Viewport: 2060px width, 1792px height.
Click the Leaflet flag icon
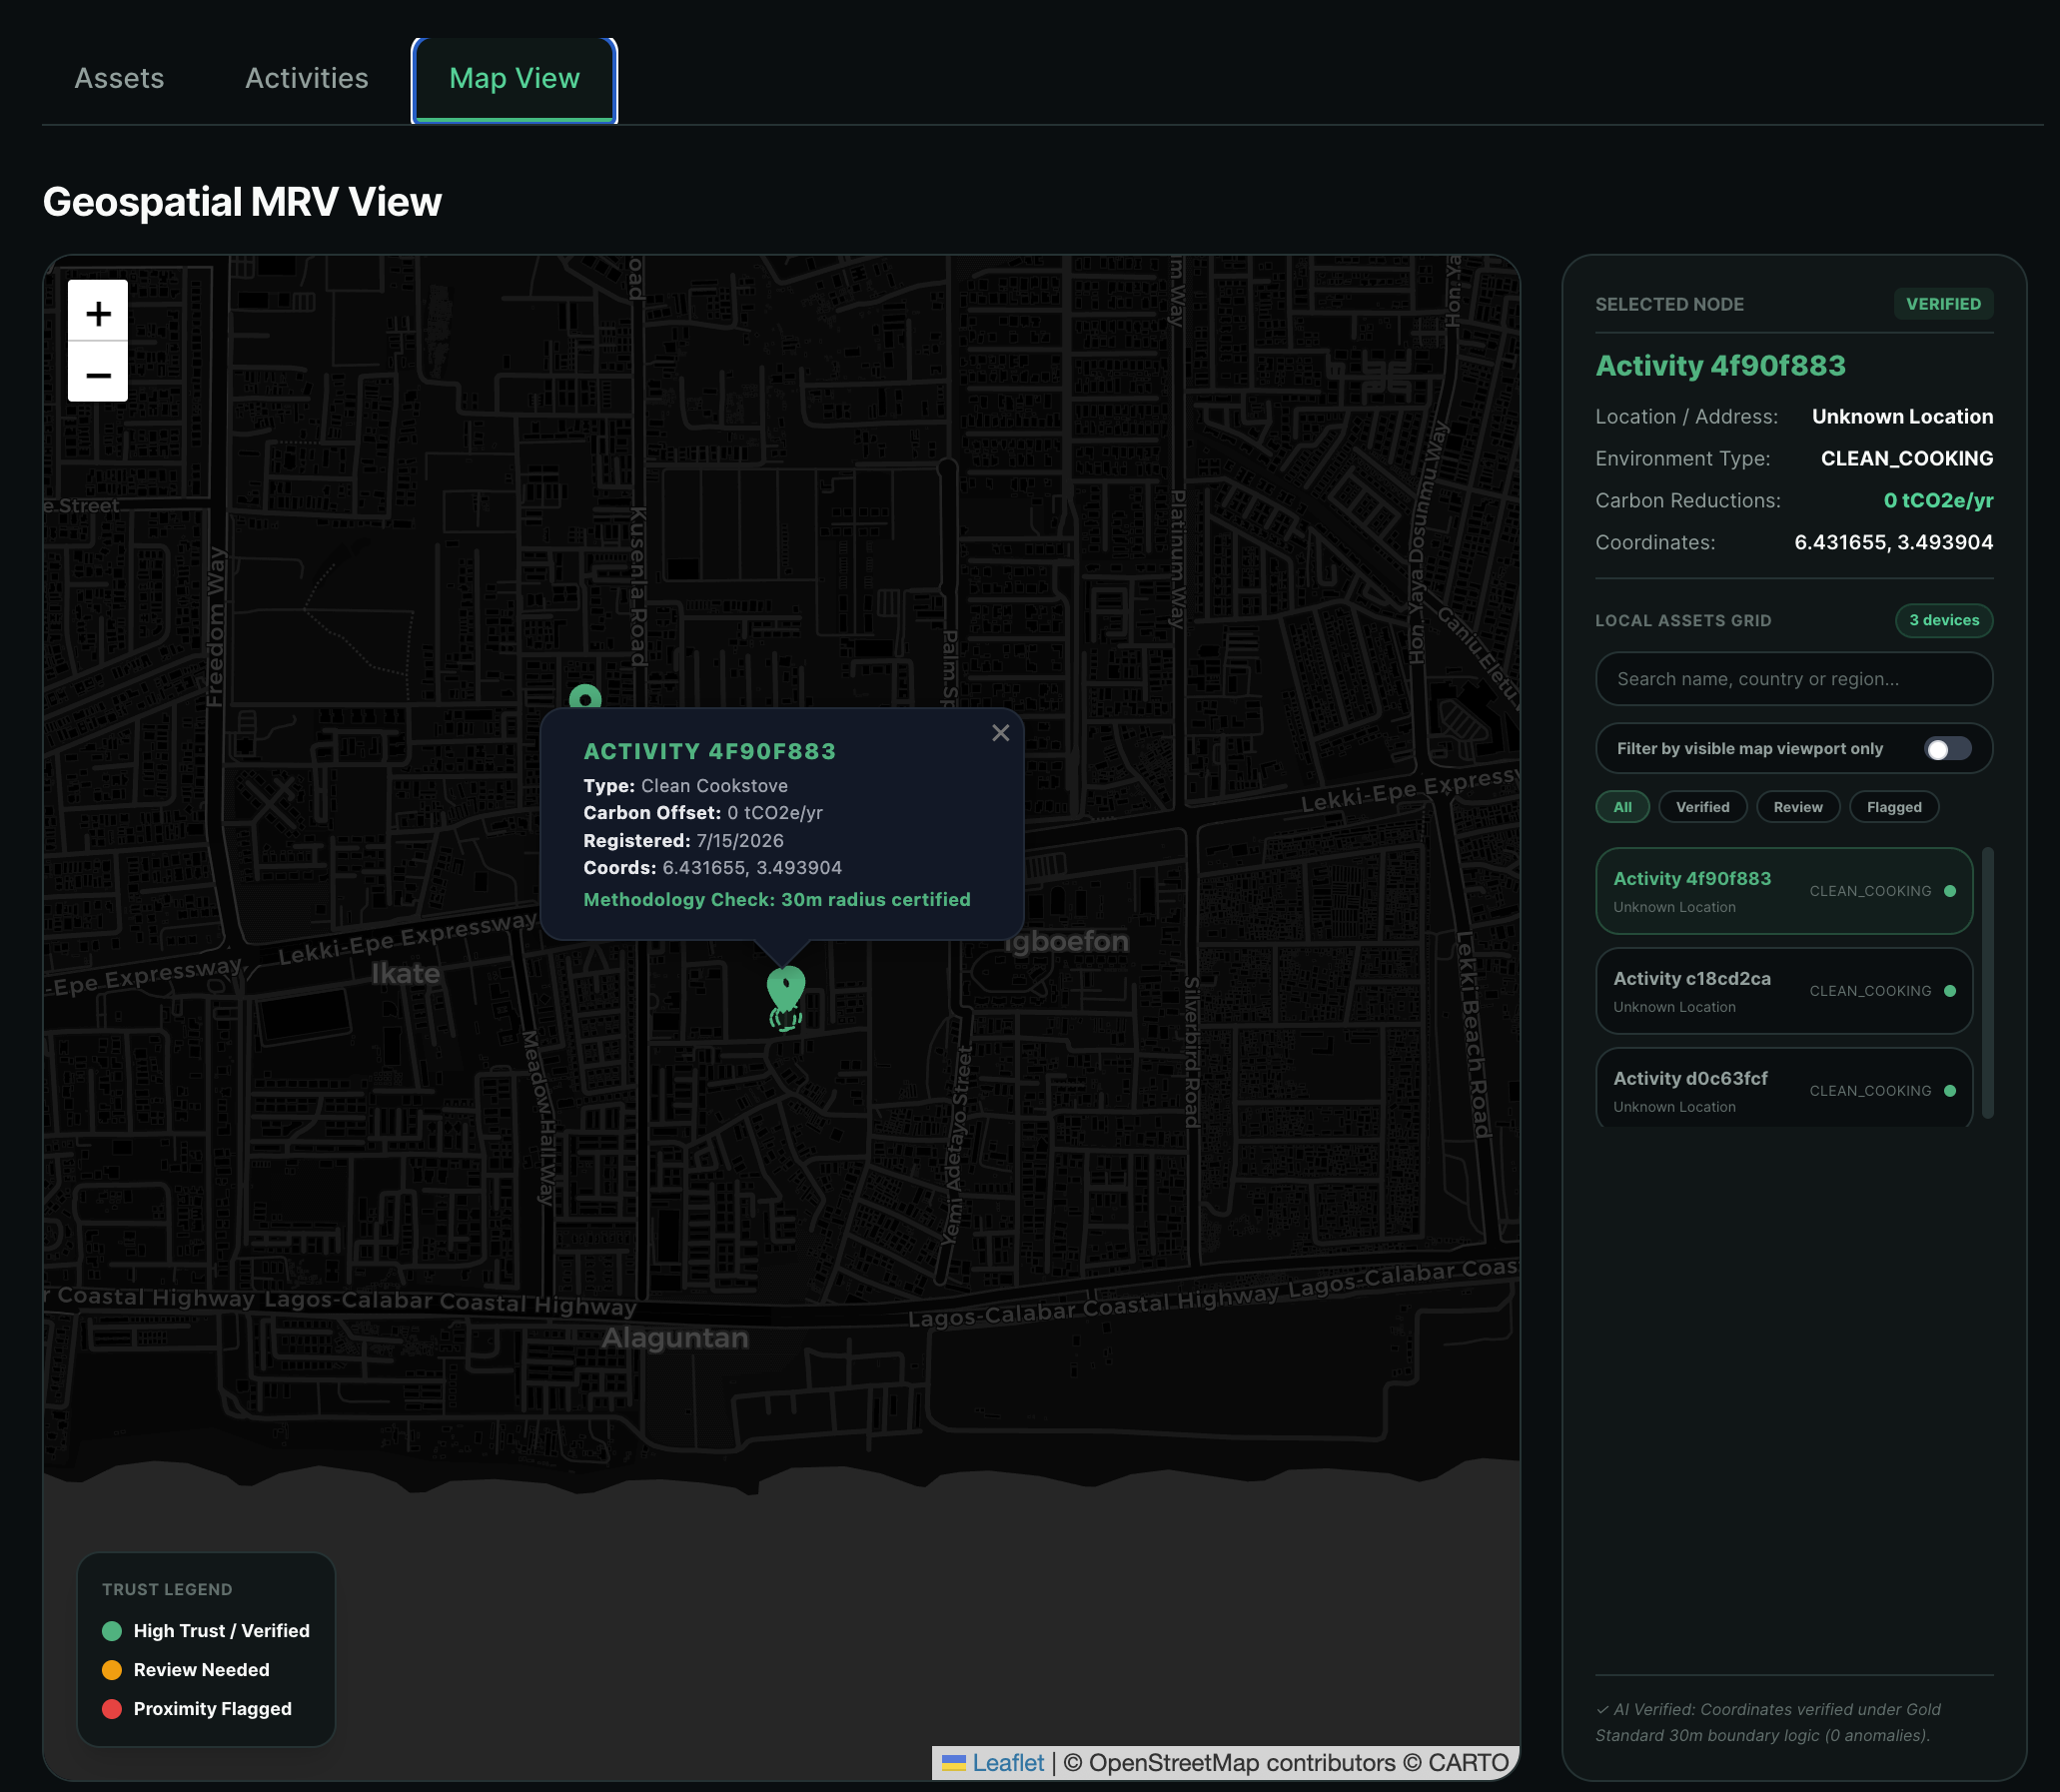coord(953,1763)
